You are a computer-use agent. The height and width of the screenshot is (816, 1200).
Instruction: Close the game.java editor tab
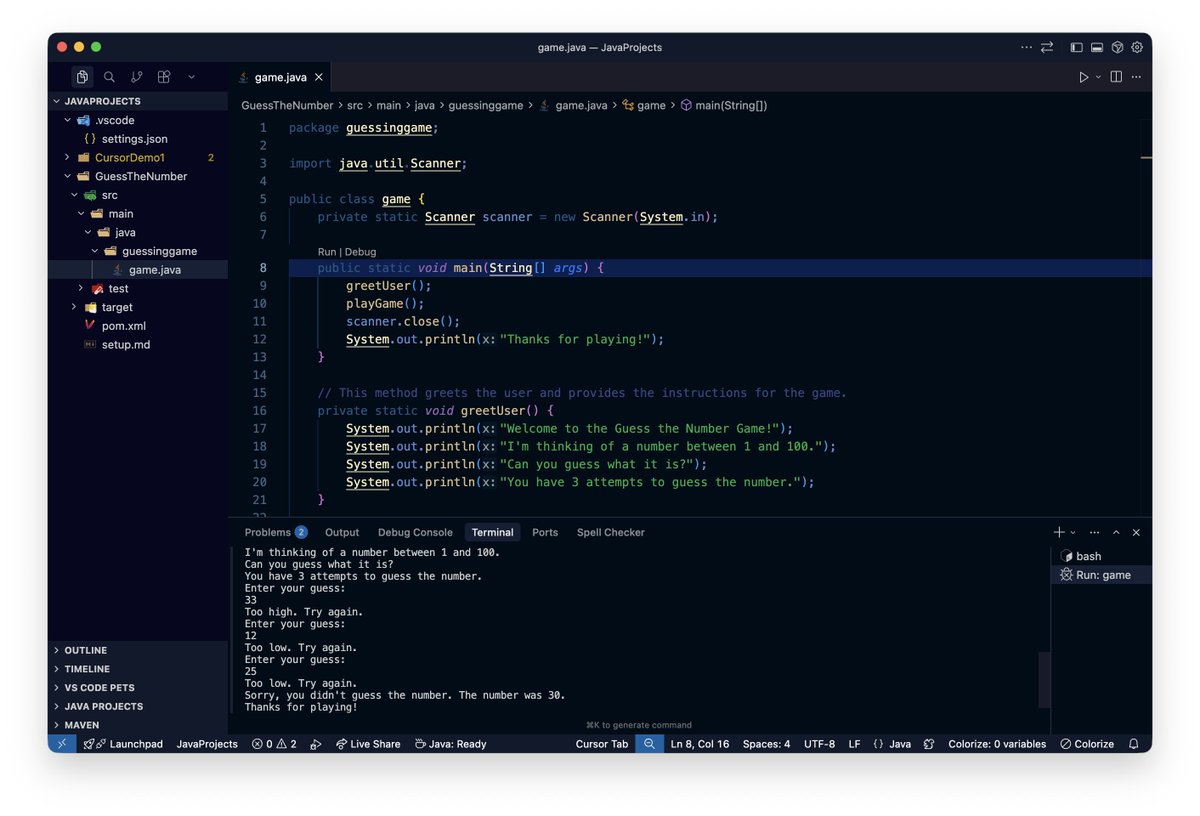[x=320, y=77]
